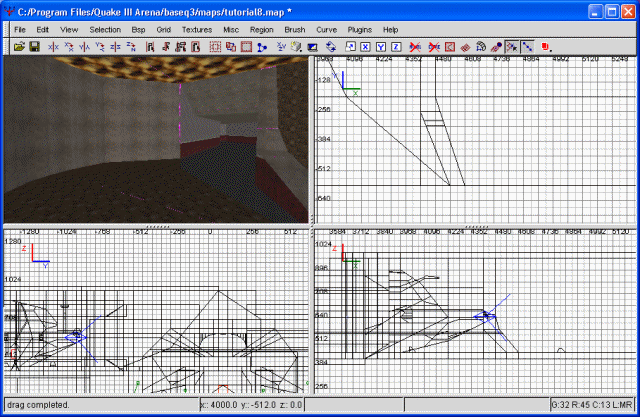Click the blue connected-nodes icon

pyautogui.click(x=262, y=47)
